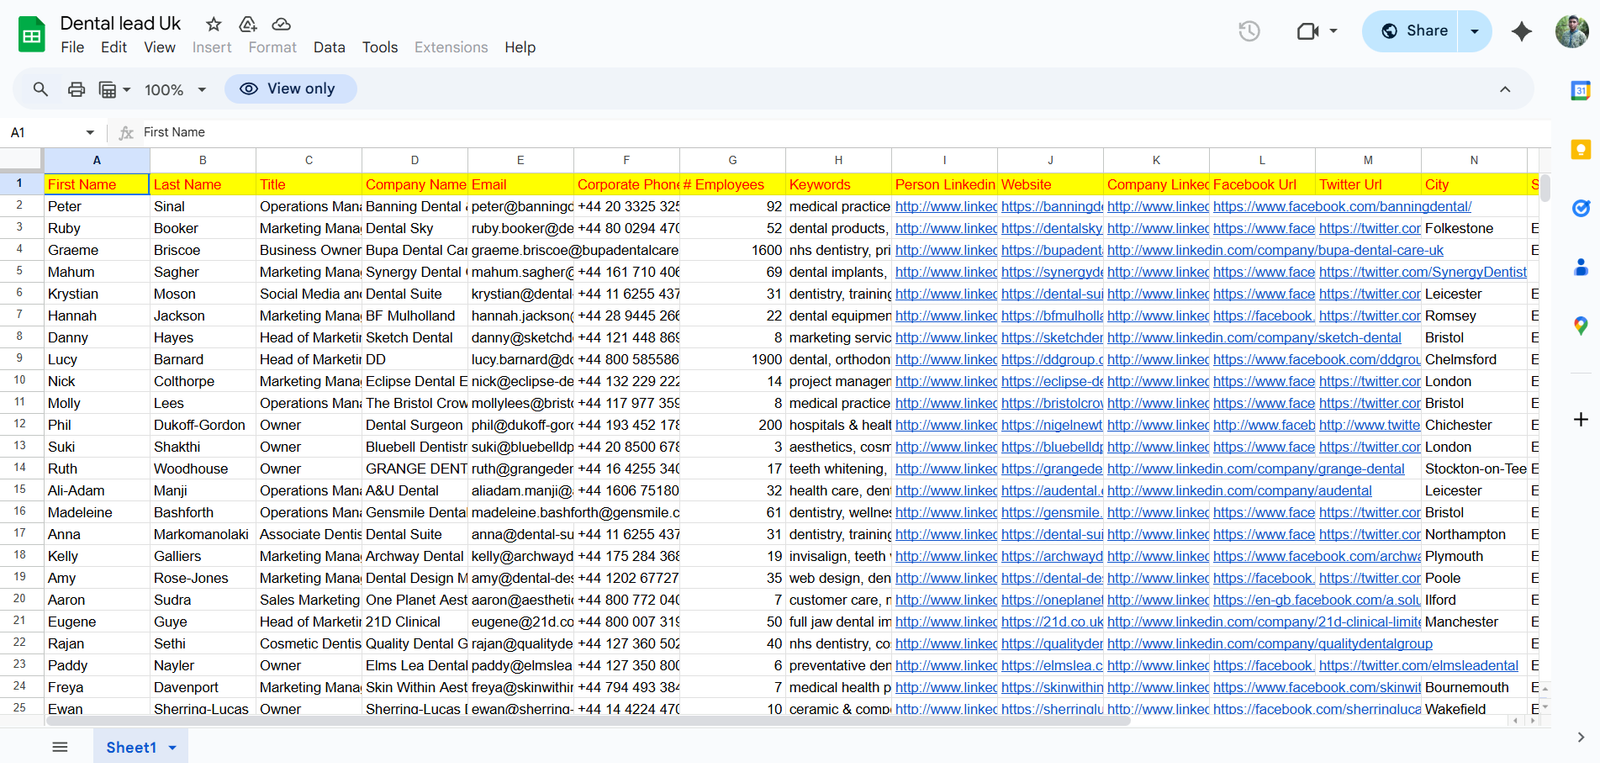Expand the 100% zoom dropdown
Image resolution: width=1600 pixels, height=763 pixels.
(176, 90)
